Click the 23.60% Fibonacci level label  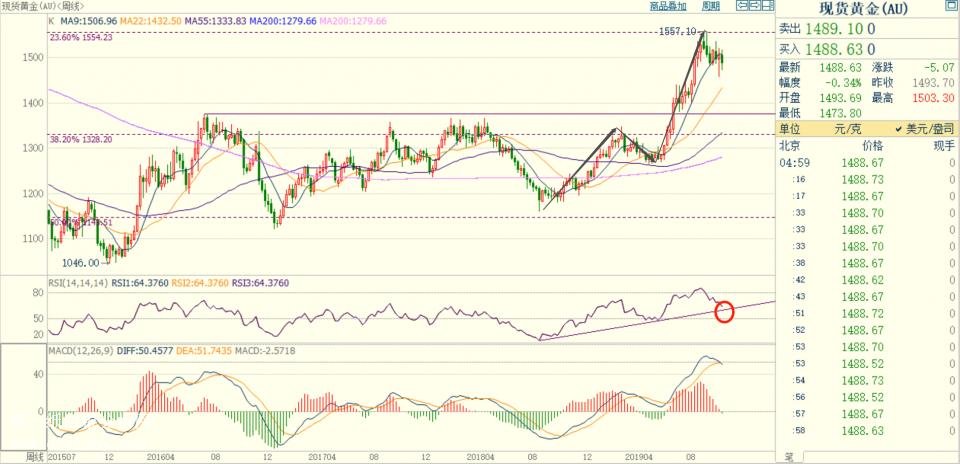pyautogui.click(x=81, y=37)
